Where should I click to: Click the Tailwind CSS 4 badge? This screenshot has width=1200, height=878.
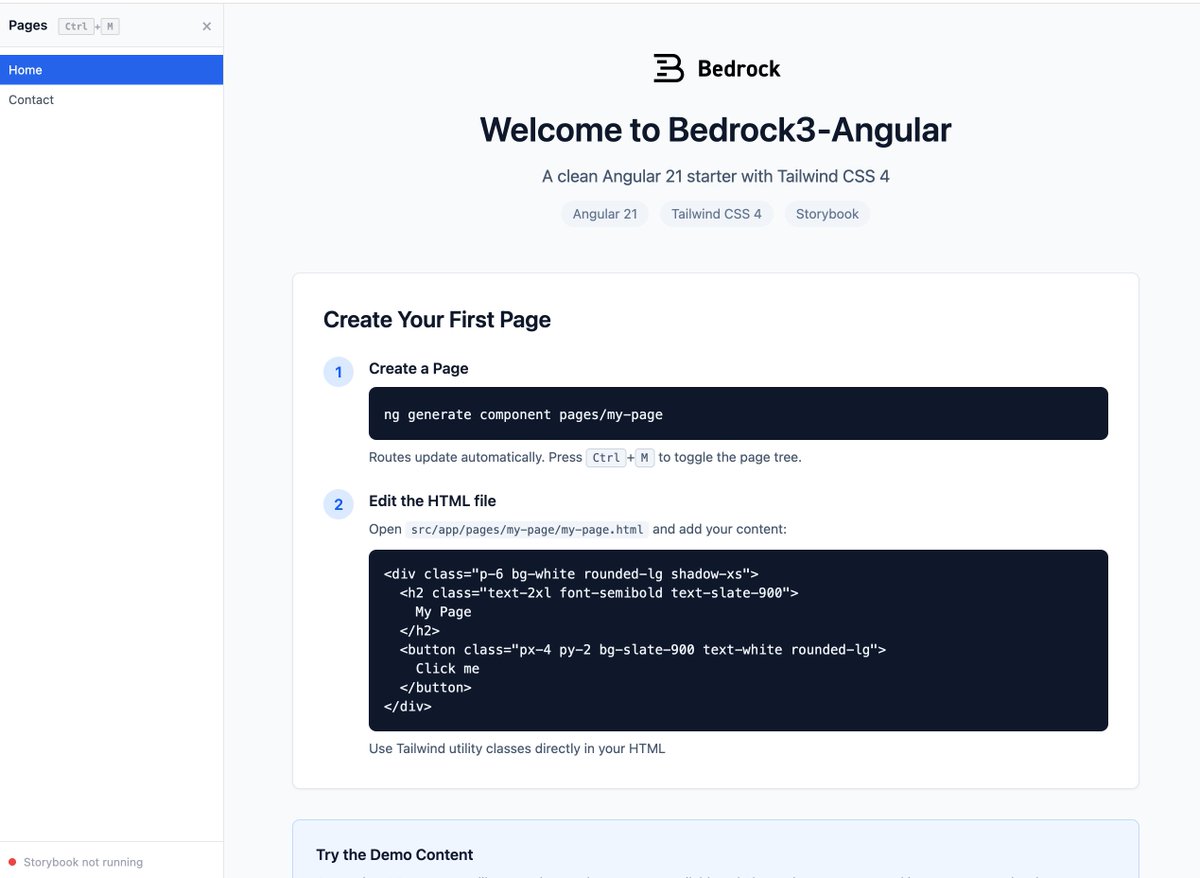716,214
